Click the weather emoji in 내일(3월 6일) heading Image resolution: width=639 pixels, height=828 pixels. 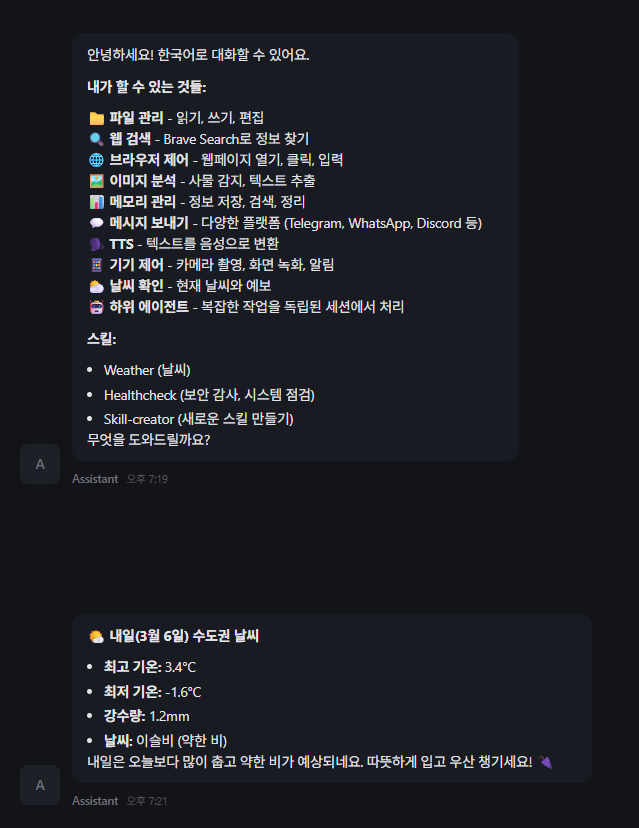(x=96, y=636)
